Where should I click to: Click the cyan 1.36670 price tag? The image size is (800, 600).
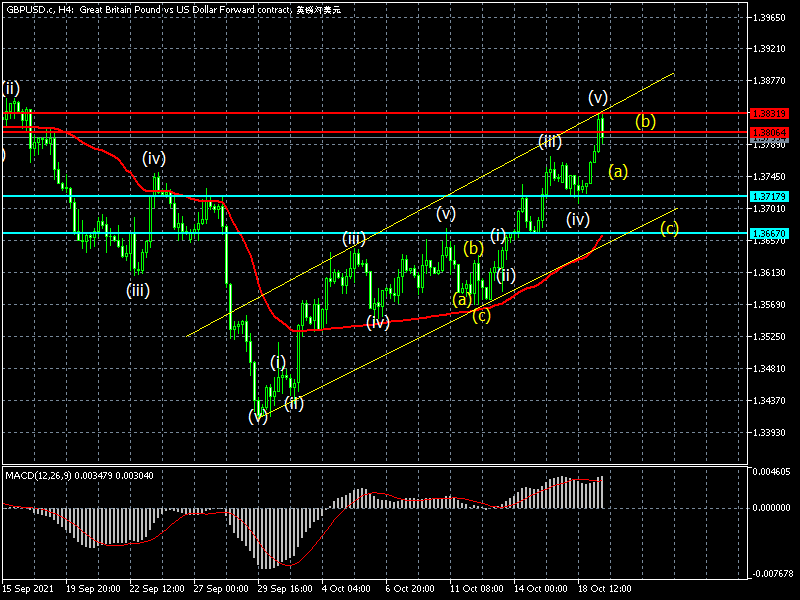point(769,234)
